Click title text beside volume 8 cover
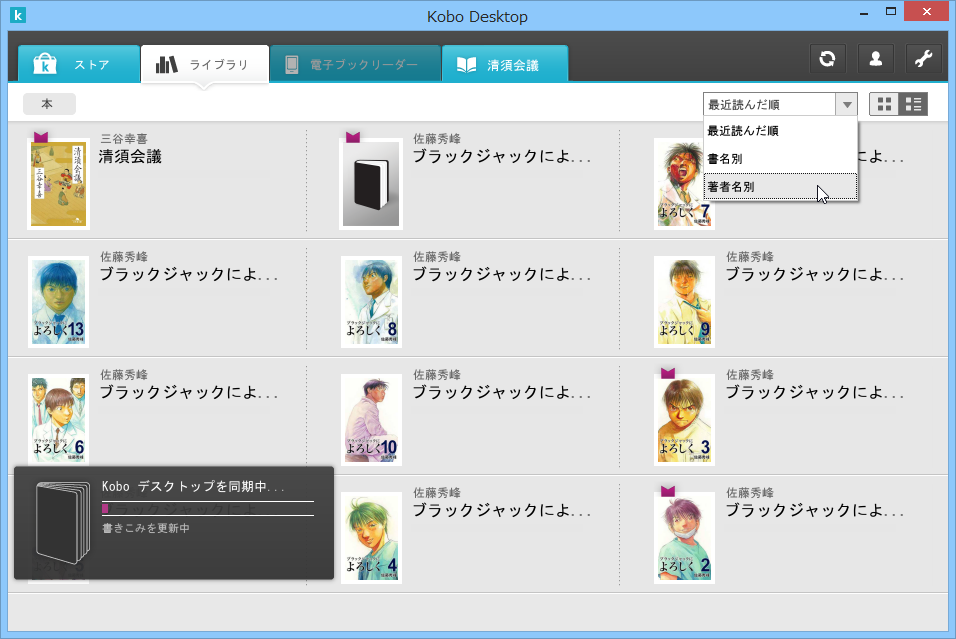This screenshot has height=639, width=956. pyautogui.click(x=502, y=274)
